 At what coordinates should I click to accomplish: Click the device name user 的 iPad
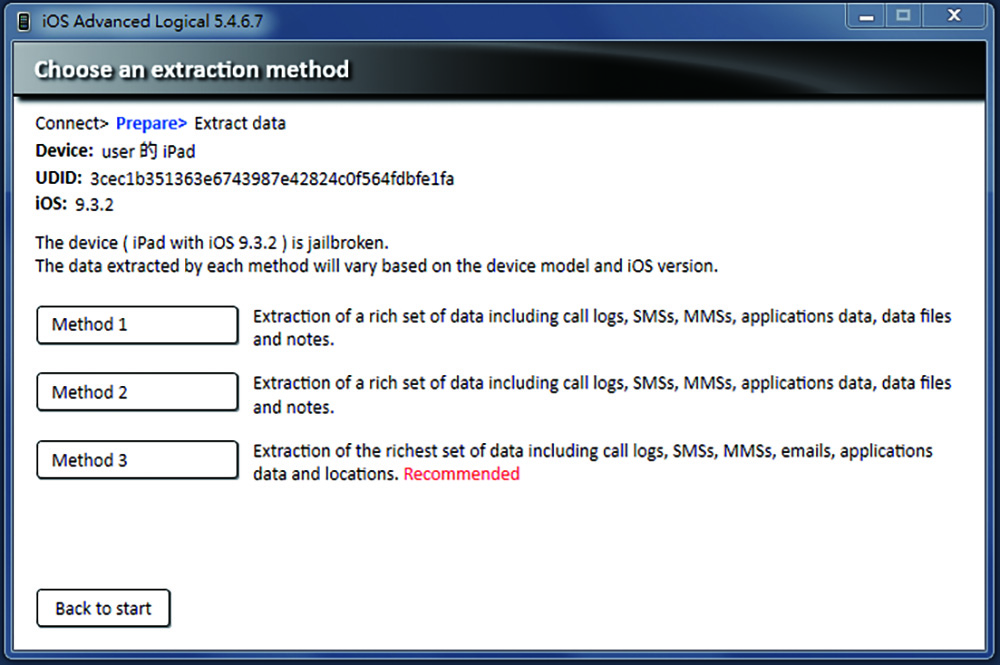click(x=149, y=151)
